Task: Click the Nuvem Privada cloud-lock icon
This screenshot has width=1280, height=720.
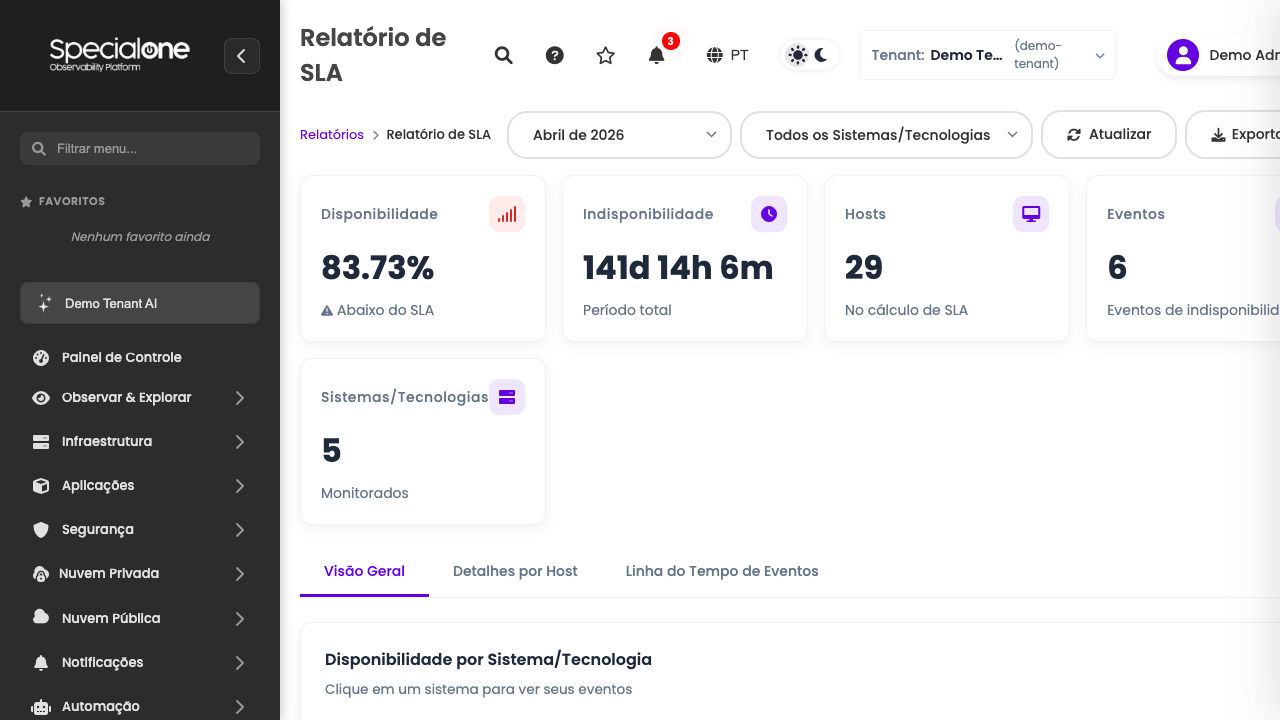Action: [x=41, y=574]
